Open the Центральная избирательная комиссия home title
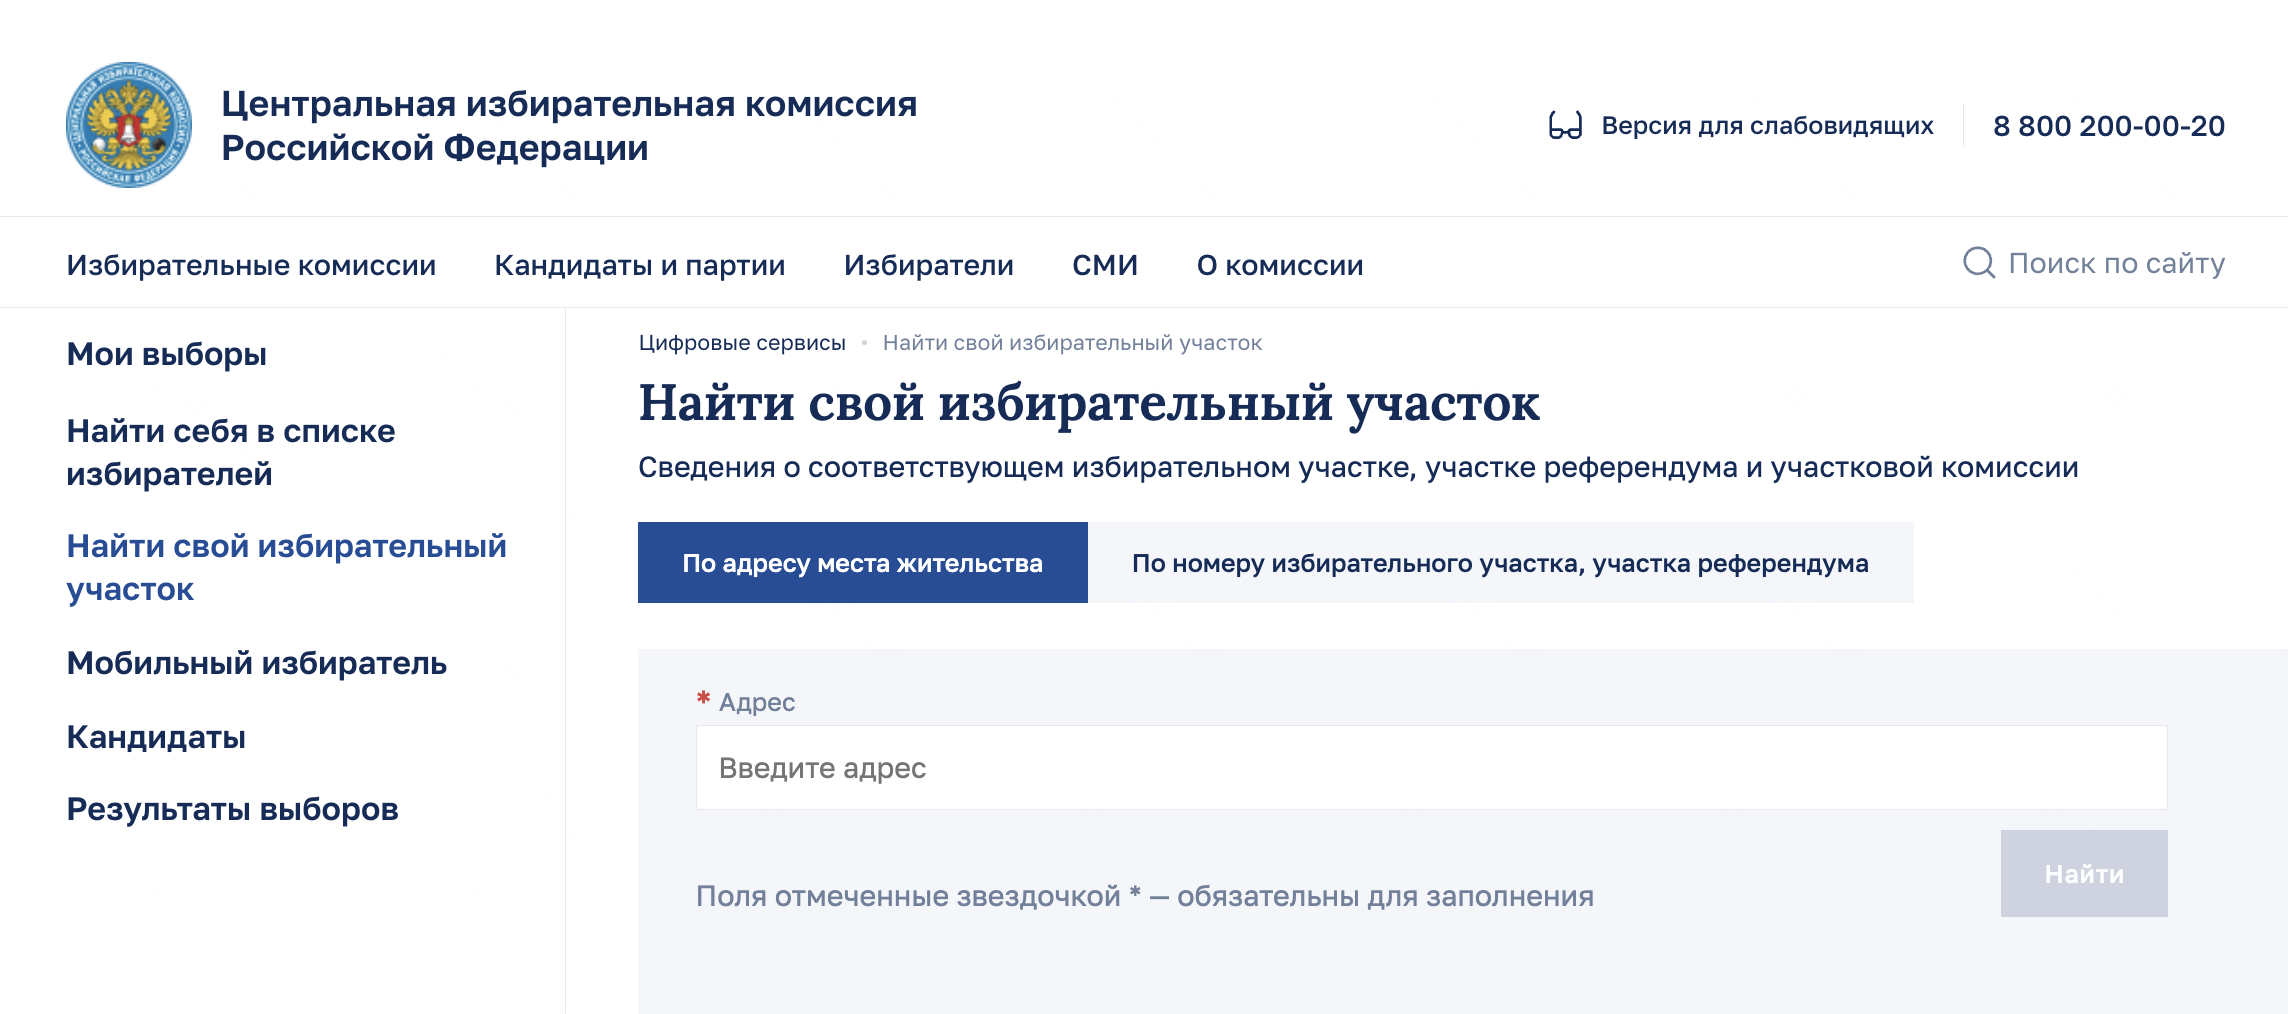The width and height of the screenshot is (2288, 1014). click(569, 125)
